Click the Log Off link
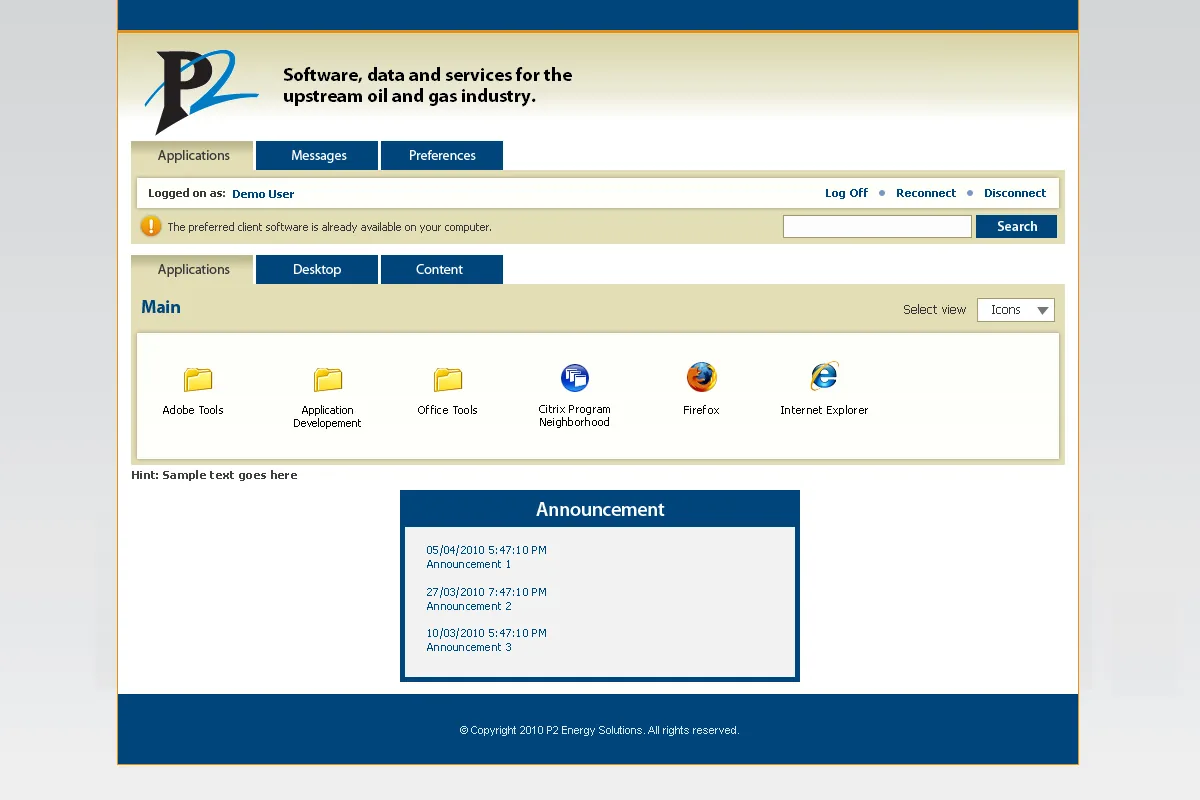This screenshot has height=800, width=1200. coord(846,193)
